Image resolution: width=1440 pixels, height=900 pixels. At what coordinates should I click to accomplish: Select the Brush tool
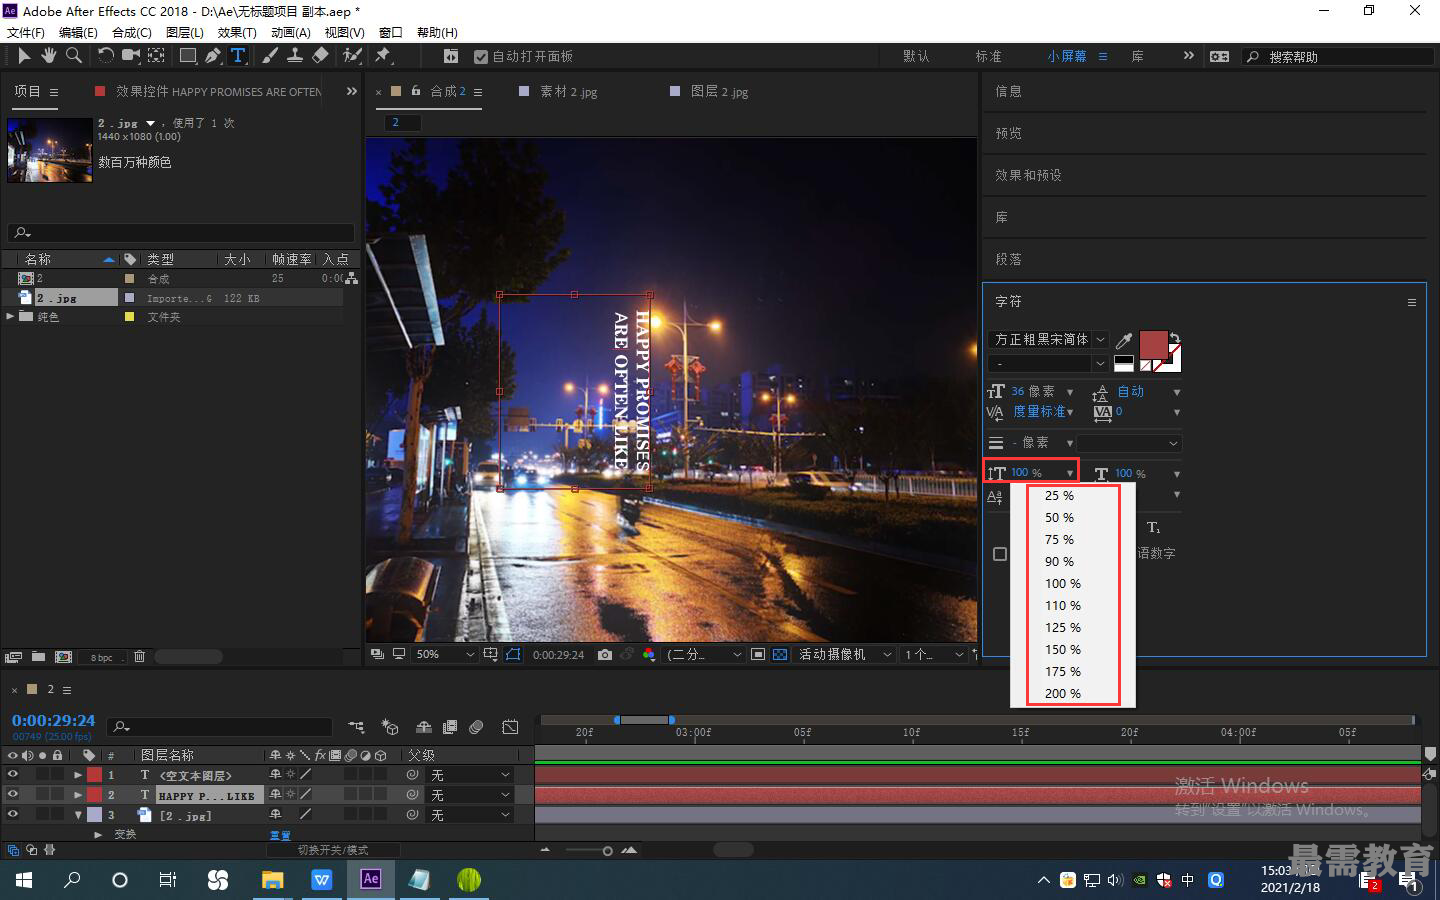point(270,56)
